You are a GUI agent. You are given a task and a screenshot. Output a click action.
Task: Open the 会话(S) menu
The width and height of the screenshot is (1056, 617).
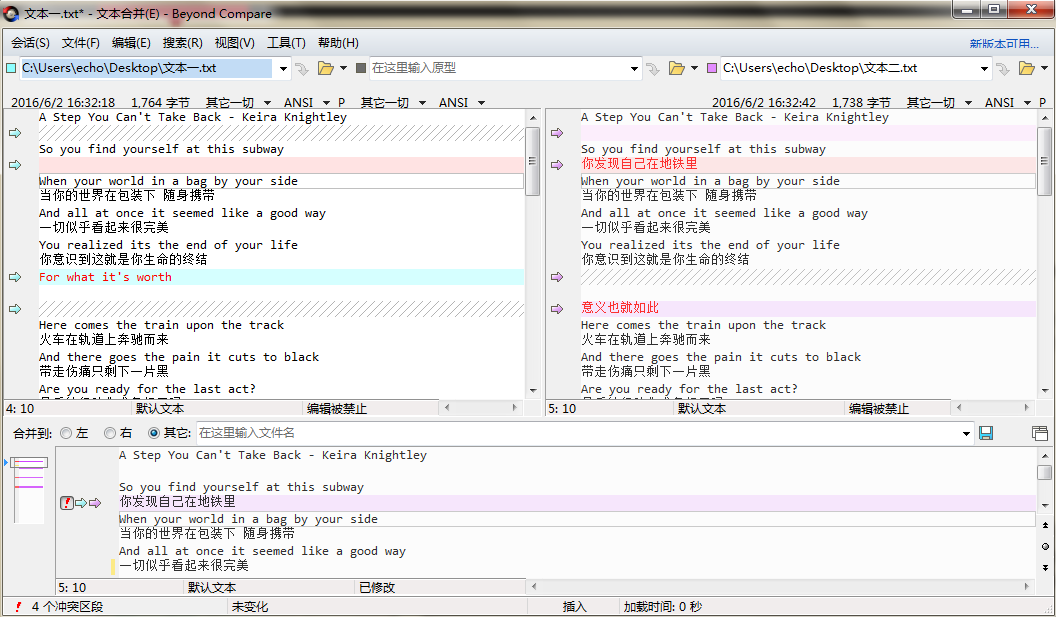(x=31, y=43)
